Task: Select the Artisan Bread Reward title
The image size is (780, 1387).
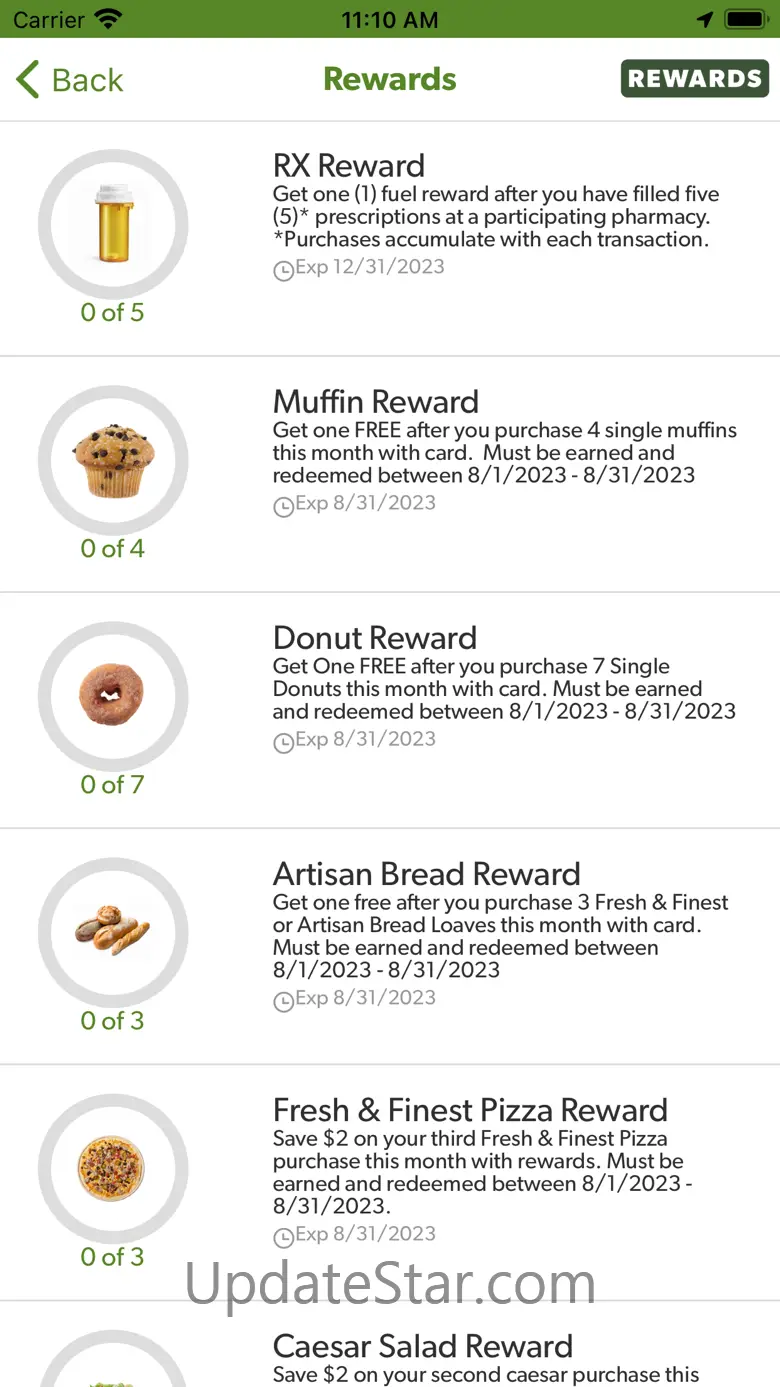Action: click(427, 873)
